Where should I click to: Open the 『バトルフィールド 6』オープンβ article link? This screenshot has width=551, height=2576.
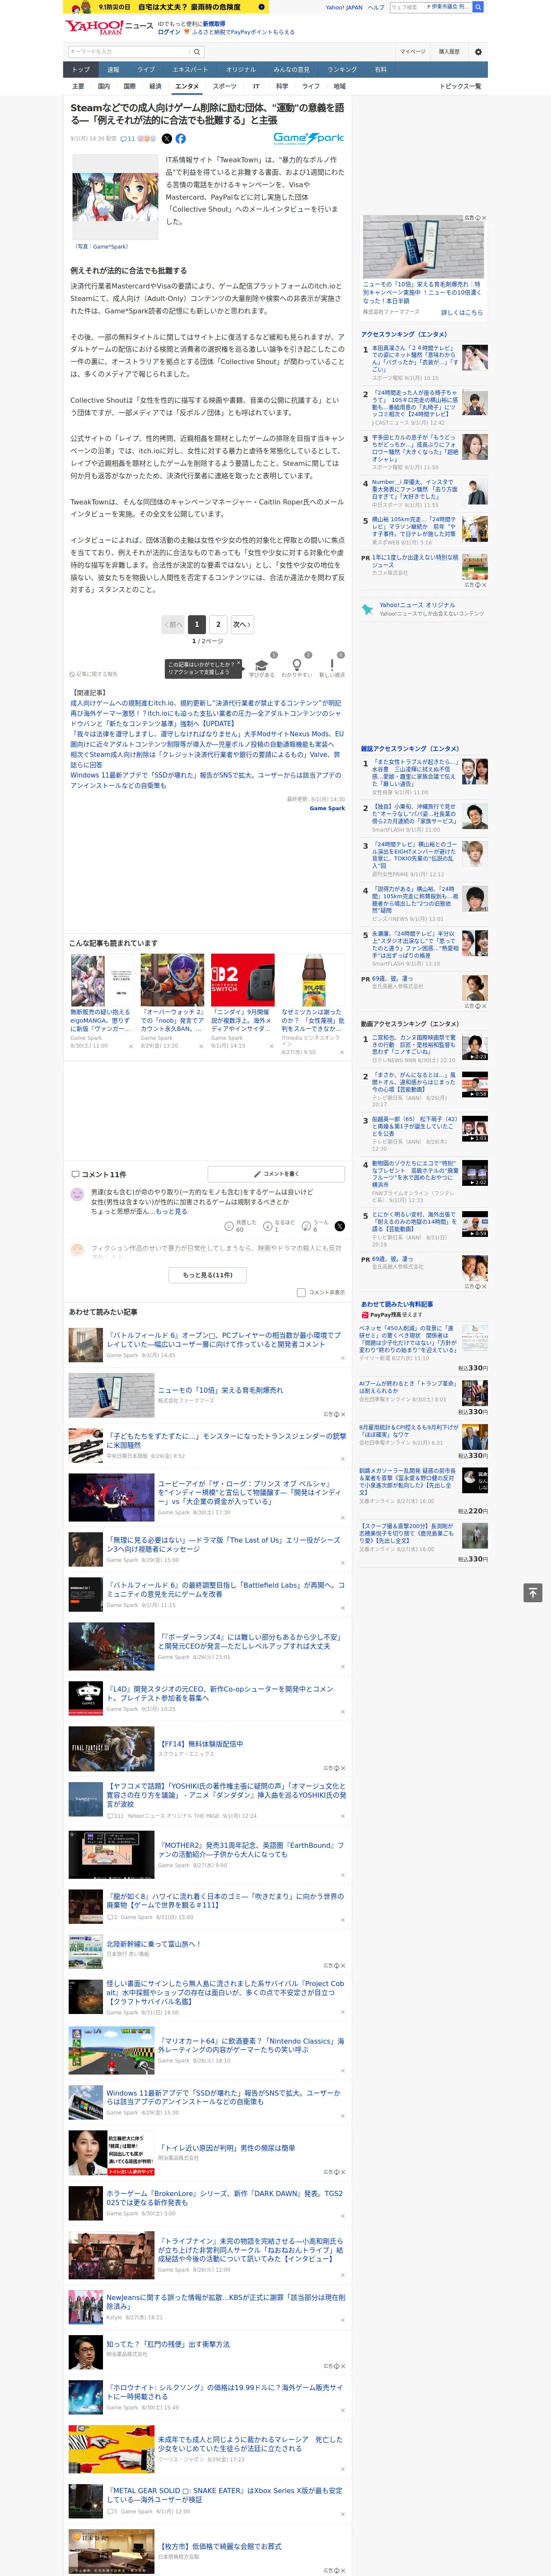[x=223, y=1339]
